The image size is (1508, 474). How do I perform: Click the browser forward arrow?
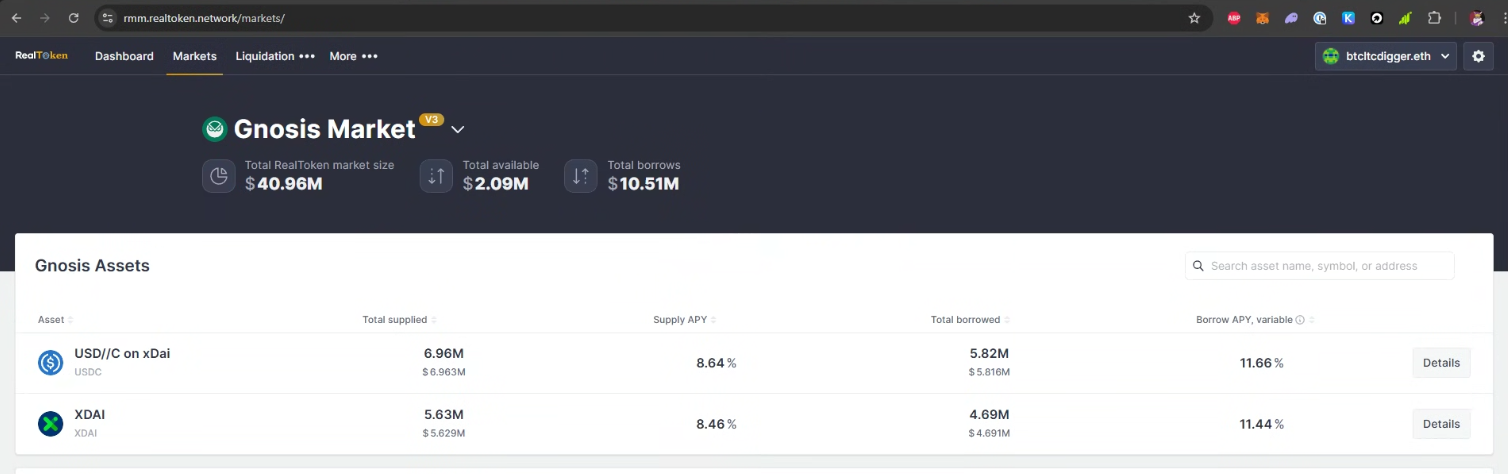[44, 18]
